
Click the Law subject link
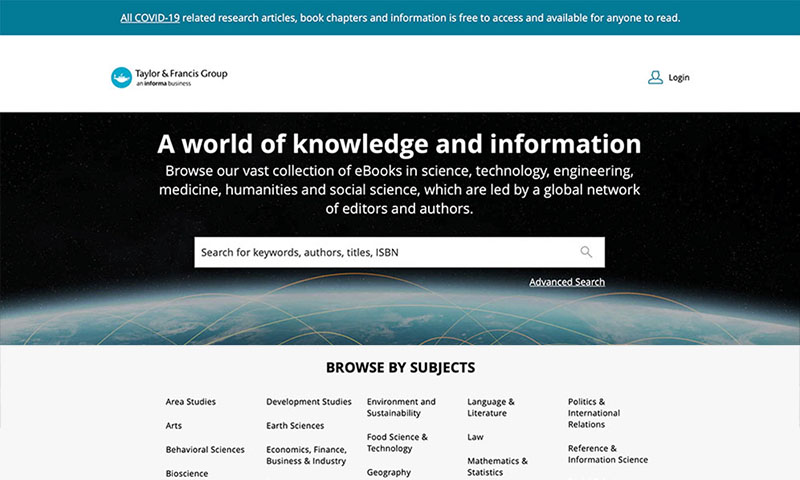pos(475,437)
